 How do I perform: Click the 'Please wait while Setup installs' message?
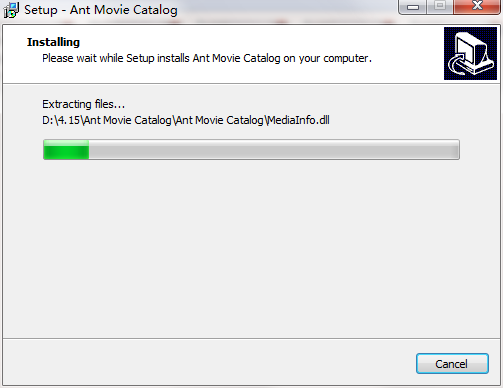[207, 58]
